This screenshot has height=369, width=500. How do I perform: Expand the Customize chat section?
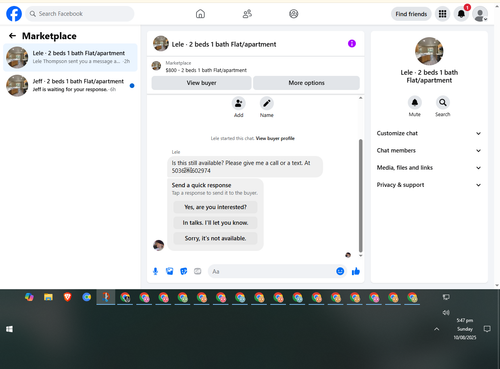pos(429,133)
